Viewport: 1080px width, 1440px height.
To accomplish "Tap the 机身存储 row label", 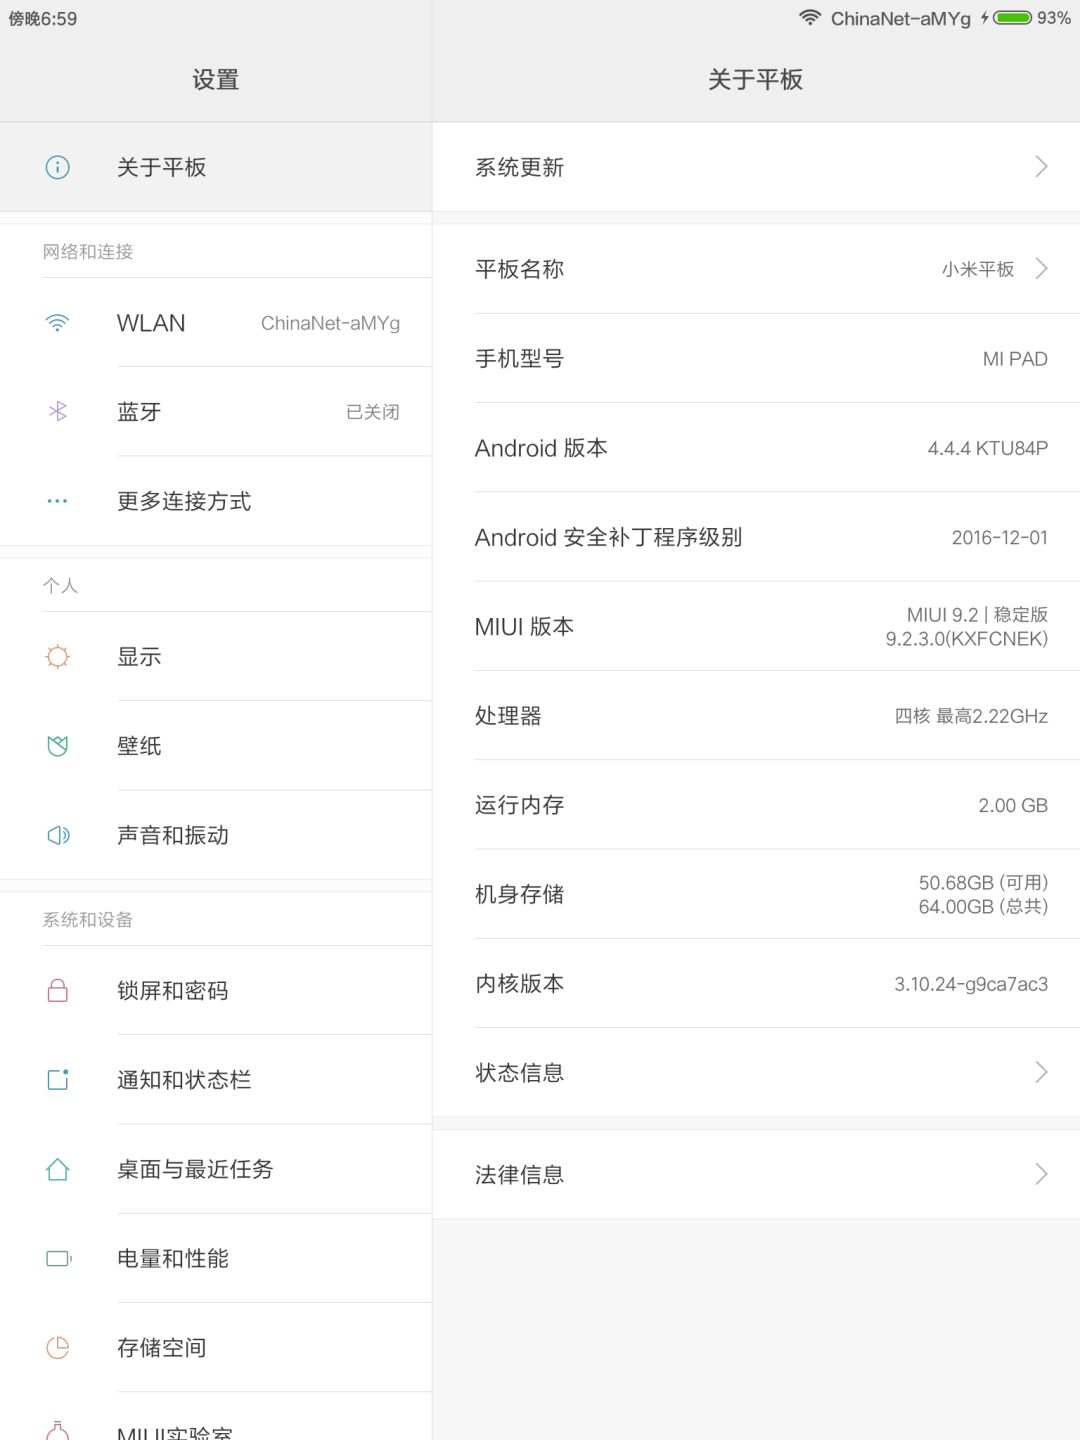I will (519, 894).
